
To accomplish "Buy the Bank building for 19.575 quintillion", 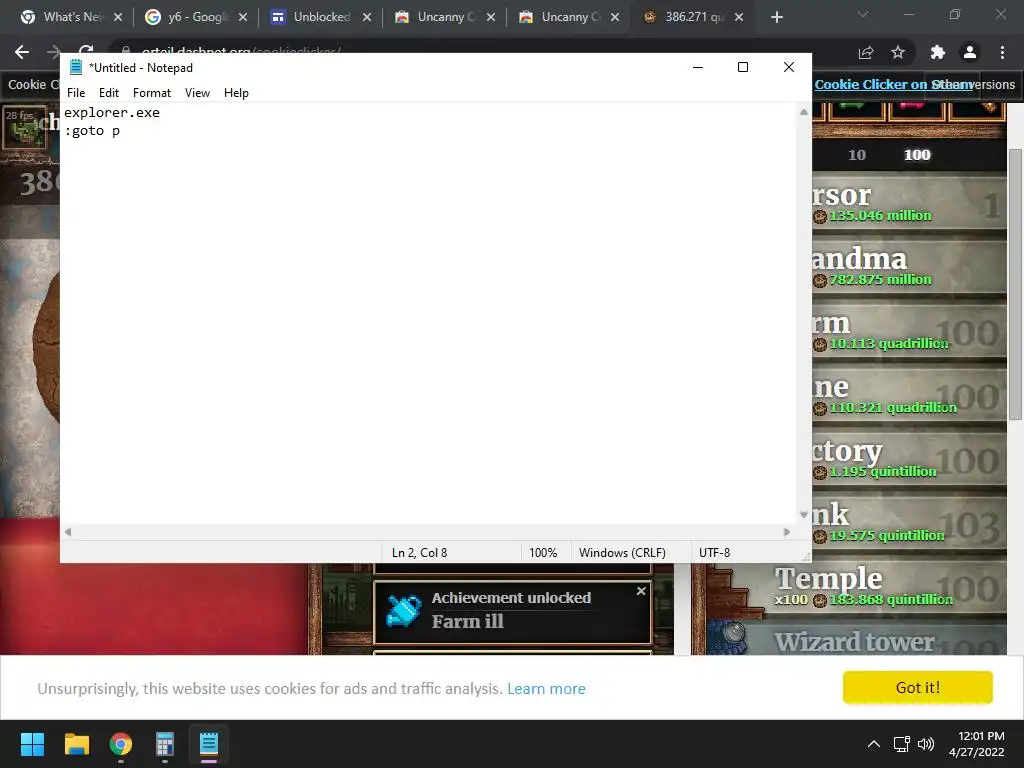I will point(909,524).
